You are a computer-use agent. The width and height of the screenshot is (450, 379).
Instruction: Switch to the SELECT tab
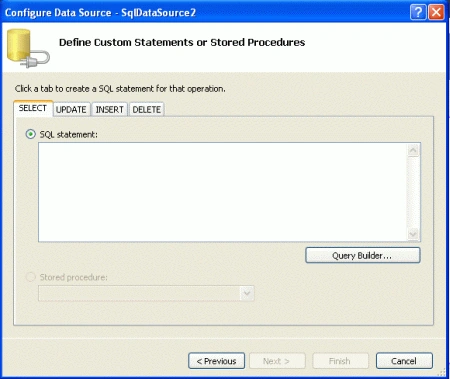click(x=33, y=108)
